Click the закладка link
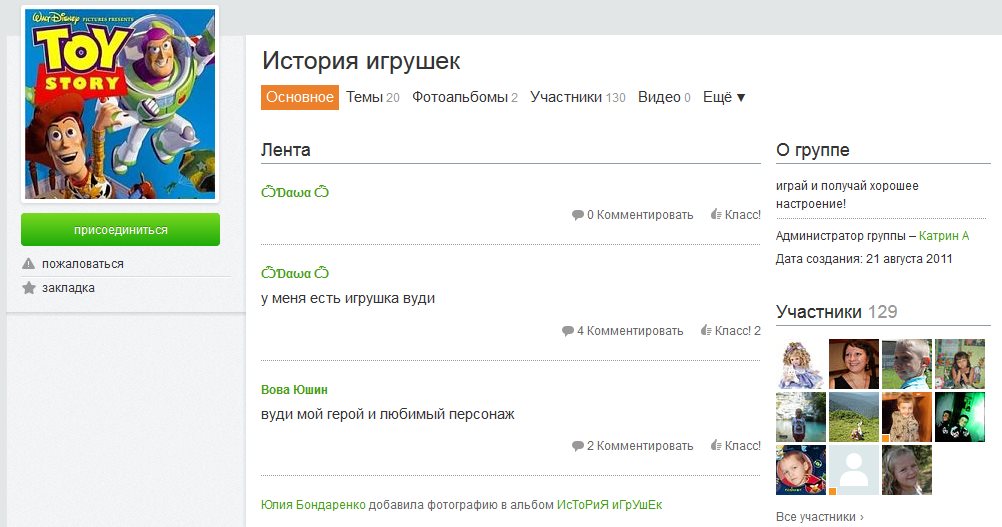 (x=68, y=288)
